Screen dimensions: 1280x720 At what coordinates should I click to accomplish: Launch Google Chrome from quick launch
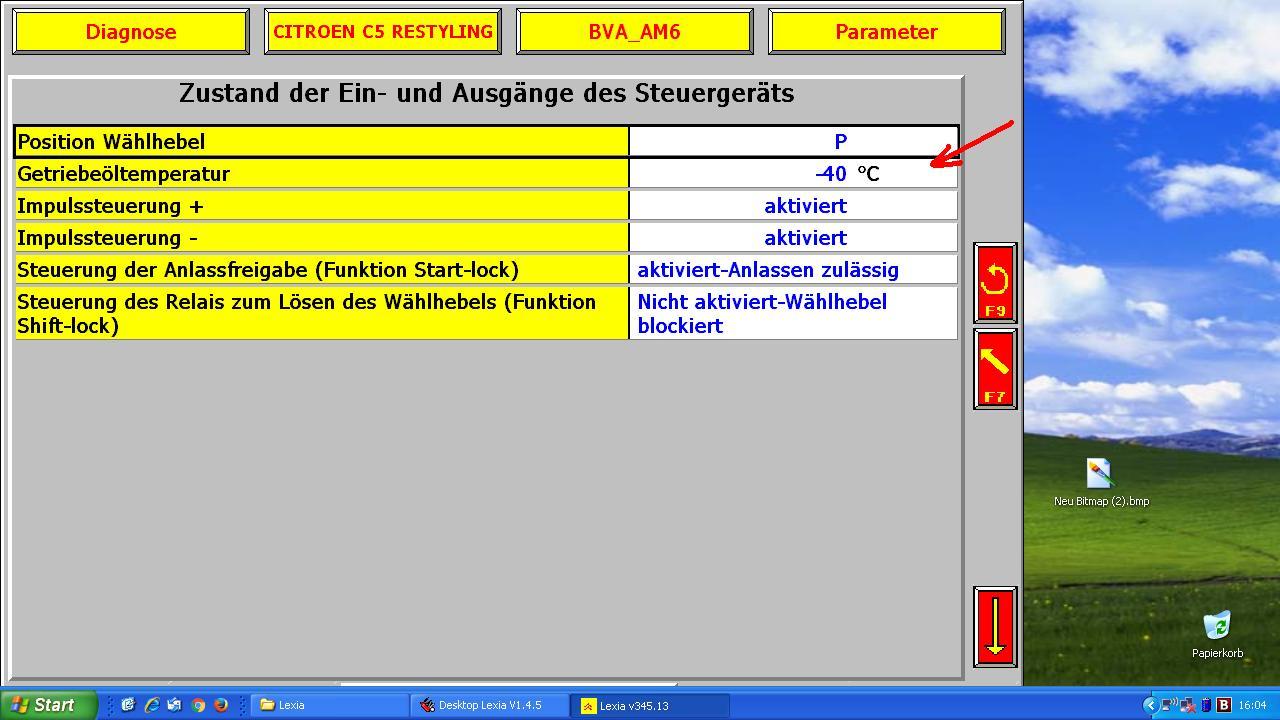pyautogui.click(x=198, y=705)
